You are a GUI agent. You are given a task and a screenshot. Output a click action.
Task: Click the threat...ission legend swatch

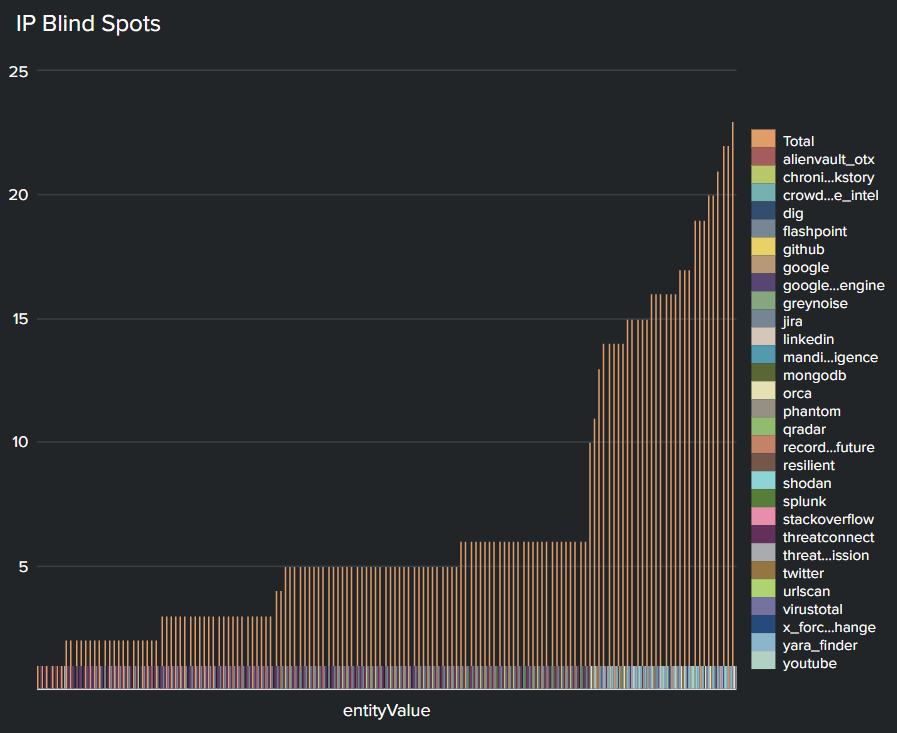point(763,553)
